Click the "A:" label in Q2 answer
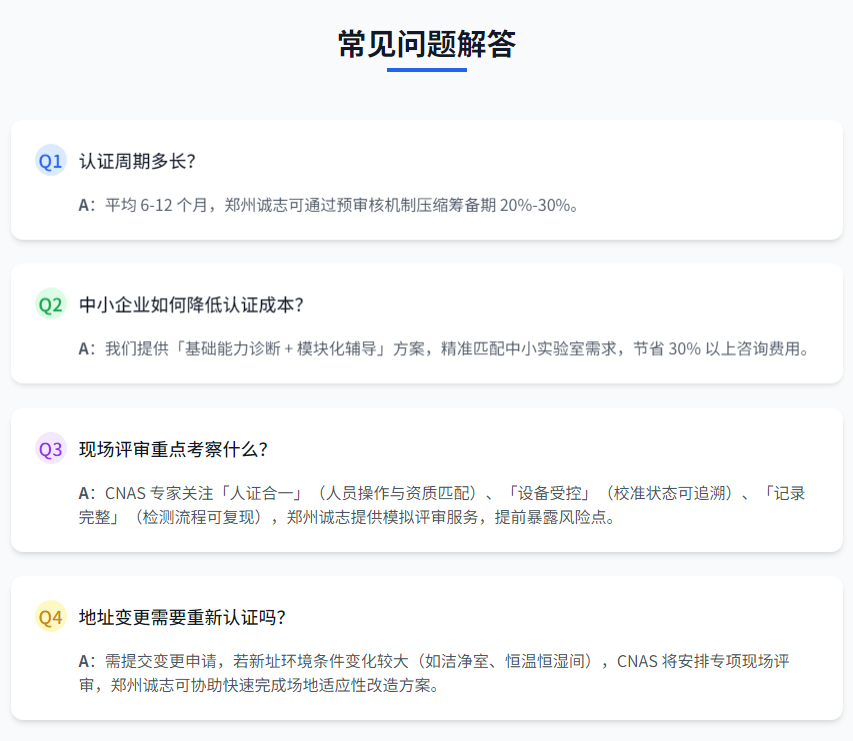This screenshot has width=853, height=741. click(x=87, y=349)
